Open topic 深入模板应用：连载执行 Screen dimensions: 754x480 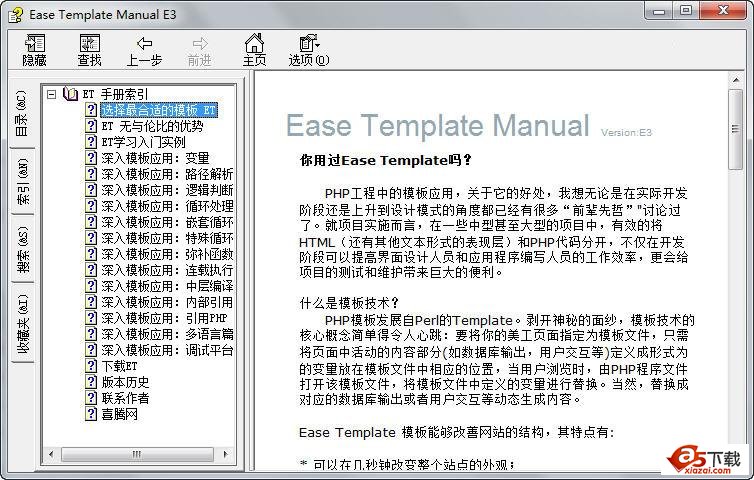(167, 270)
